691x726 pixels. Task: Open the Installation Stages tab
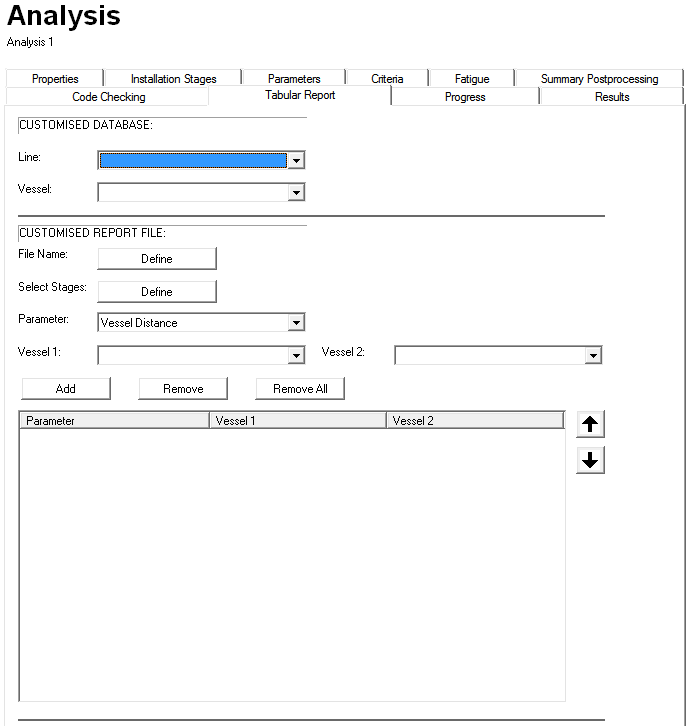173,79
